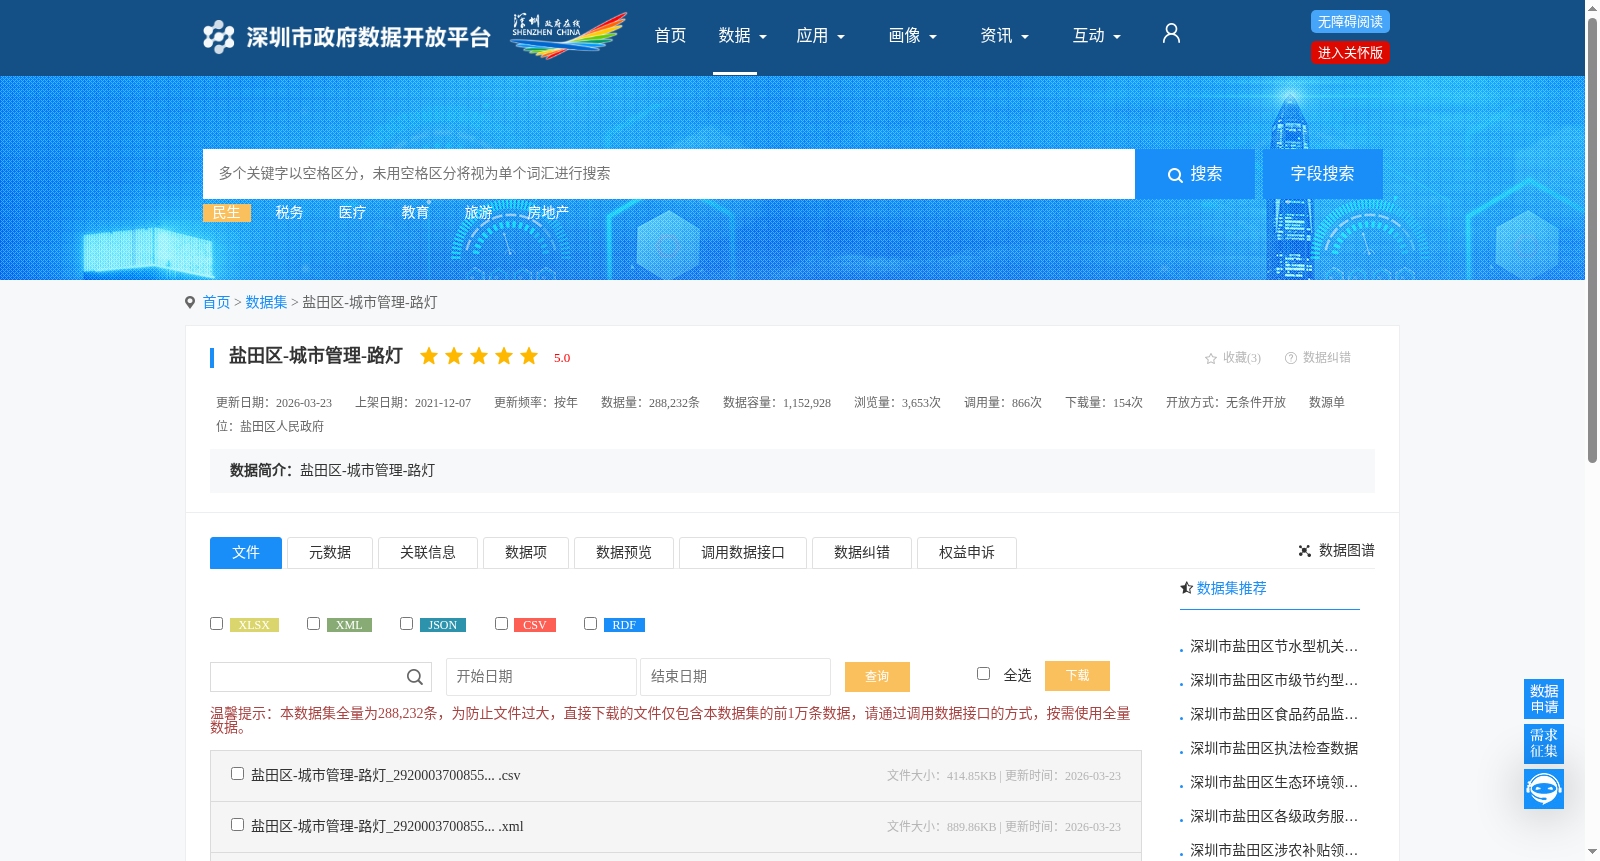Click the orange 查询 button
The height and width of the screenshot is (861, 1600).
point(877,677)
